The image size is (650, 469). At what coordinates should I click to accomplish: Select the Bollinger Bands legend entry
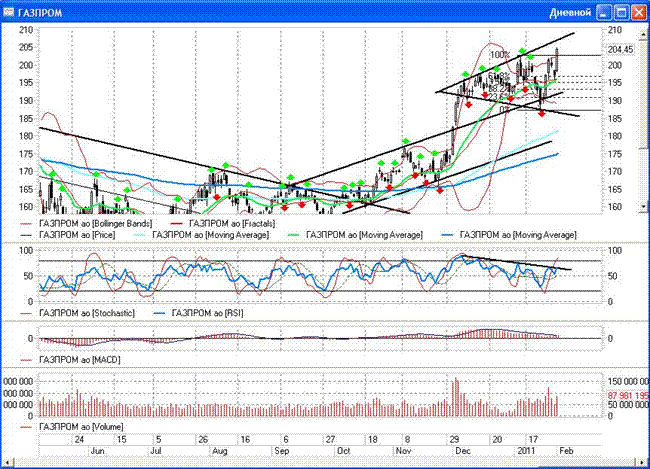tap(86, 224)
